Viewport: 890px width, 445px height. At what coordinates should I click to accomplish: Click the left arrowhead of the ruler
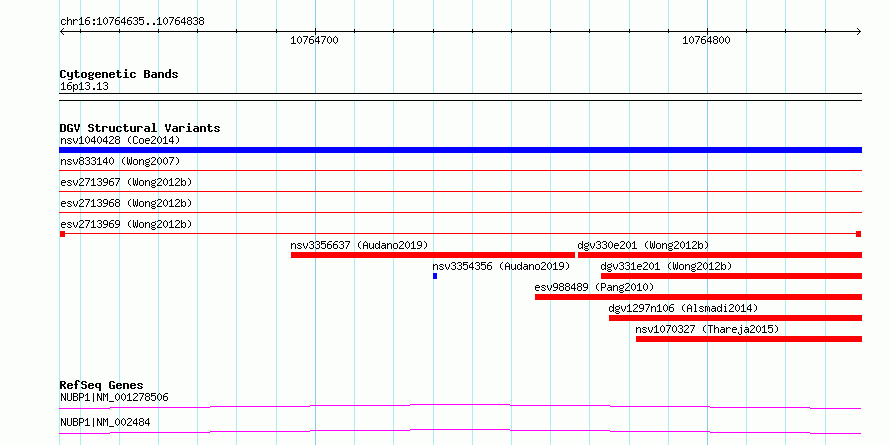coord(62,32)
